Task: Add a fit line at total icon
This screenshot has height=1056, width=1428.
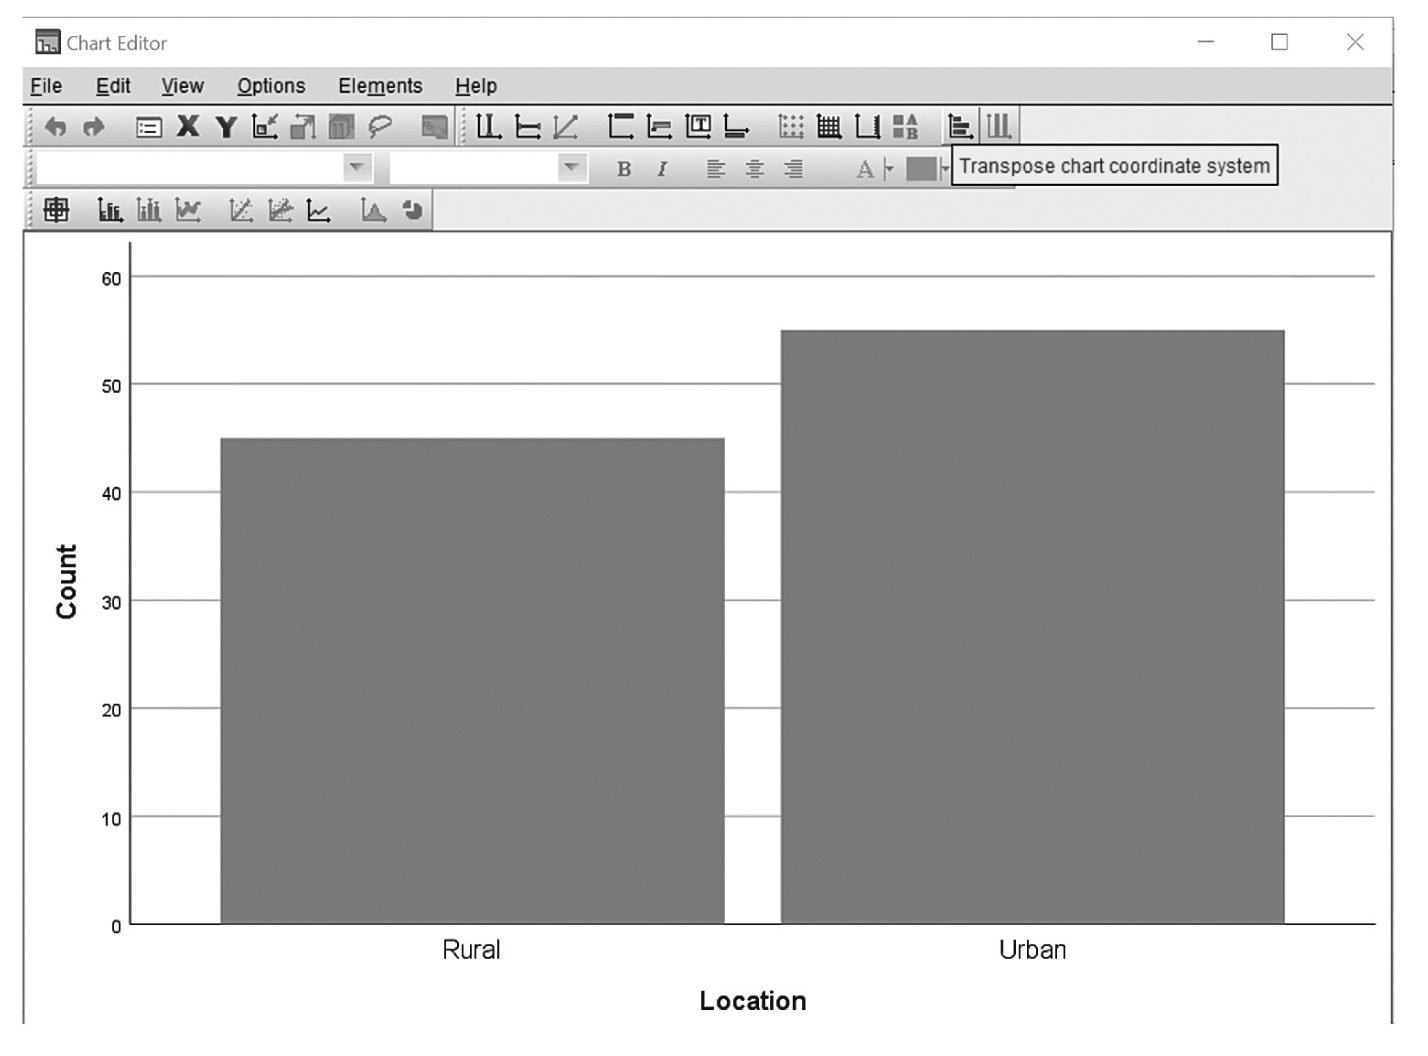Action: (241, 210)
